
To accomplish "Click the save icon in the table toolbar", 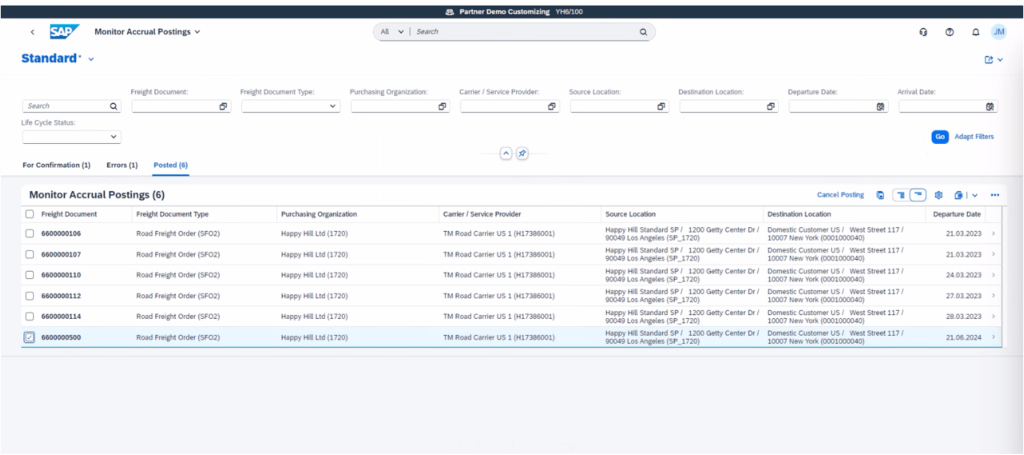I will click(x=880, y=195).
